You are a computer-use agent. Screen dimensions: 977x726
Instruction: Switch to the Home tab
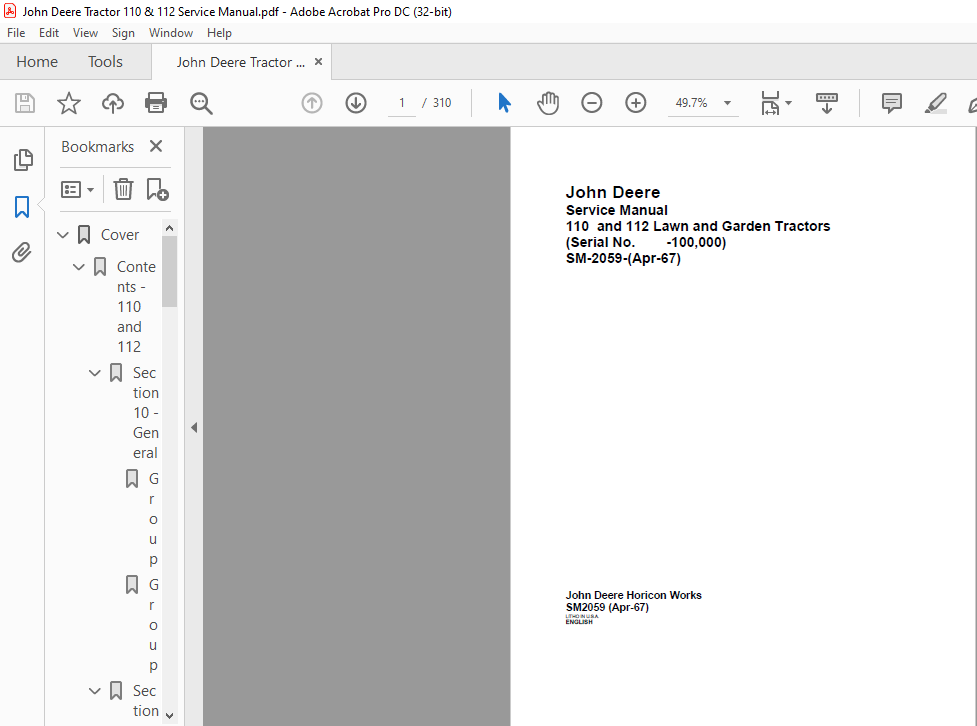tap(37, 62)
